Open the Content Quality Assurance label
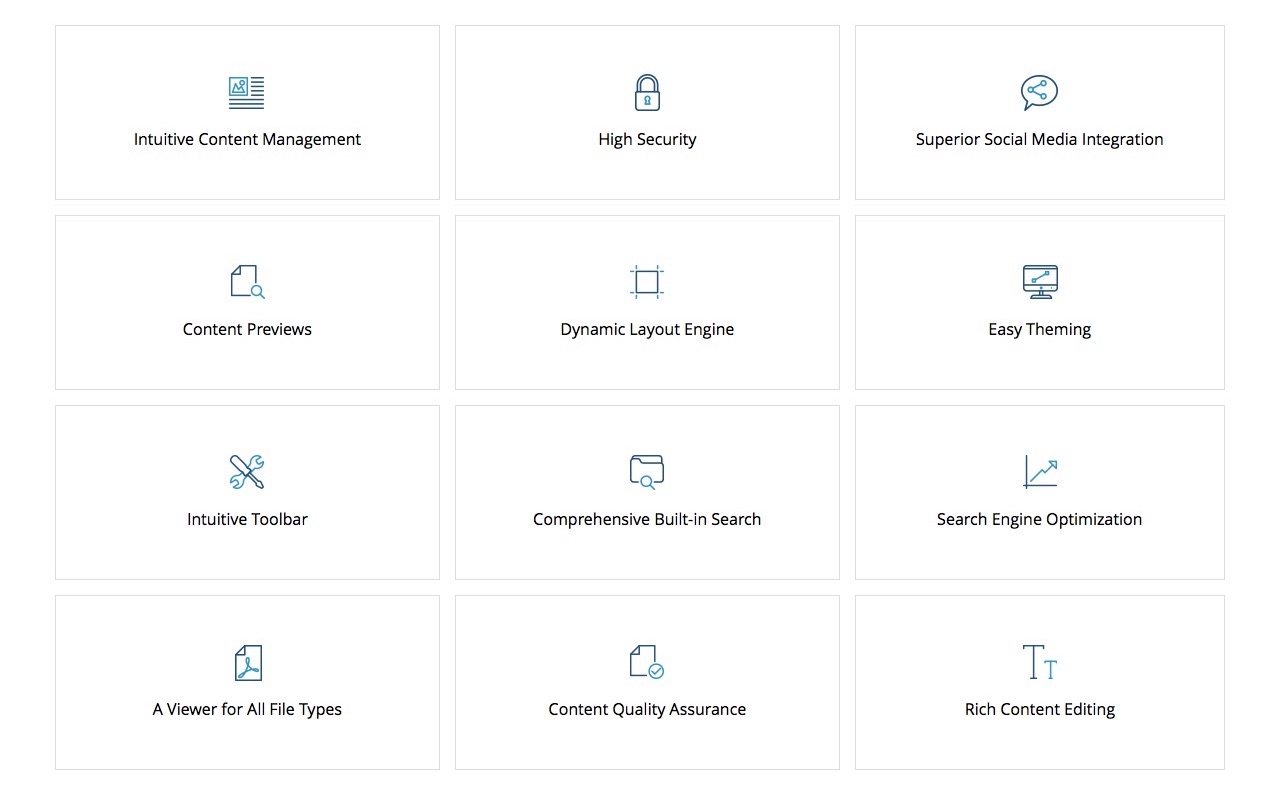This screenshot has height=789, width=1280. [647, 710]
